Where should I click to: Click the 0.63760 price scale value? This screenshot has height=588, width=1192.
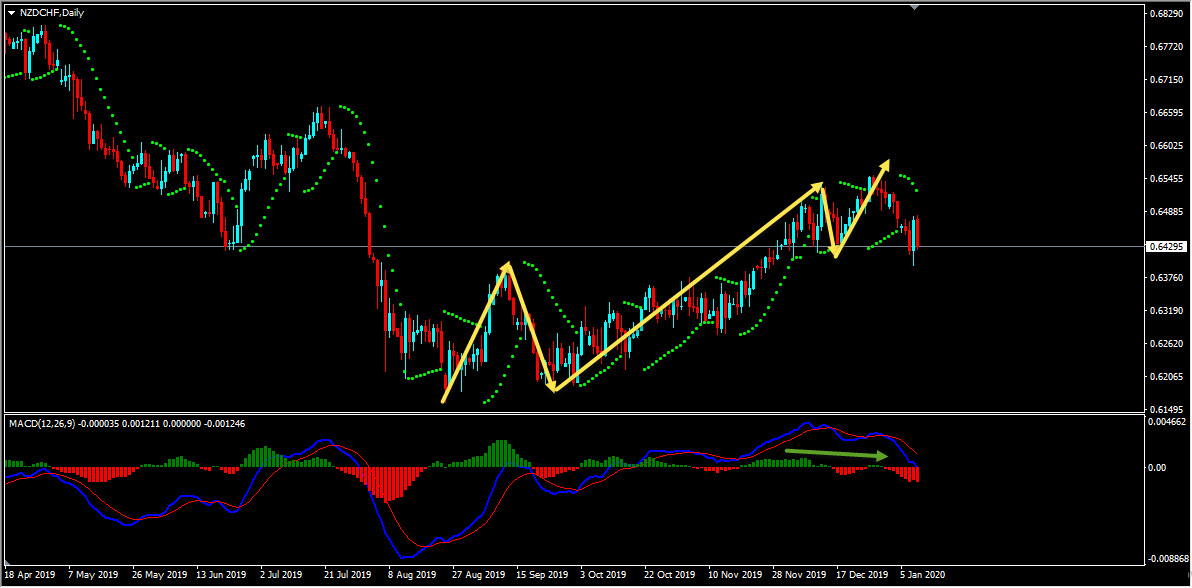click(x=1165, y=278)
